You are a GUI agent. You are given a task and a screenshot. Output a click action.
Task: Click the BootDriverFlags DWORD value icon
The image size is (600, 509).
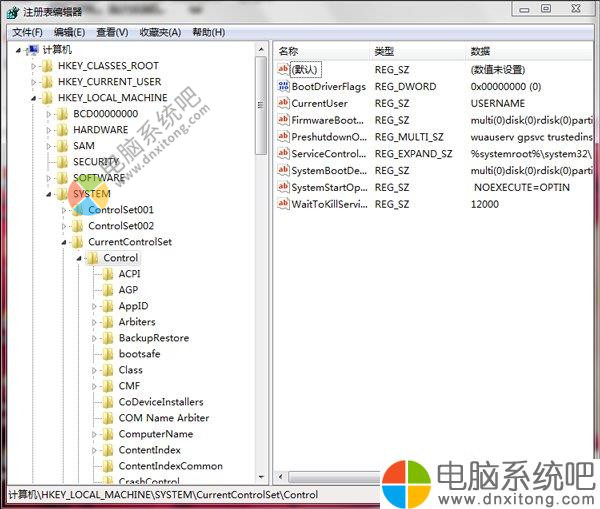[x=283, y=87]
